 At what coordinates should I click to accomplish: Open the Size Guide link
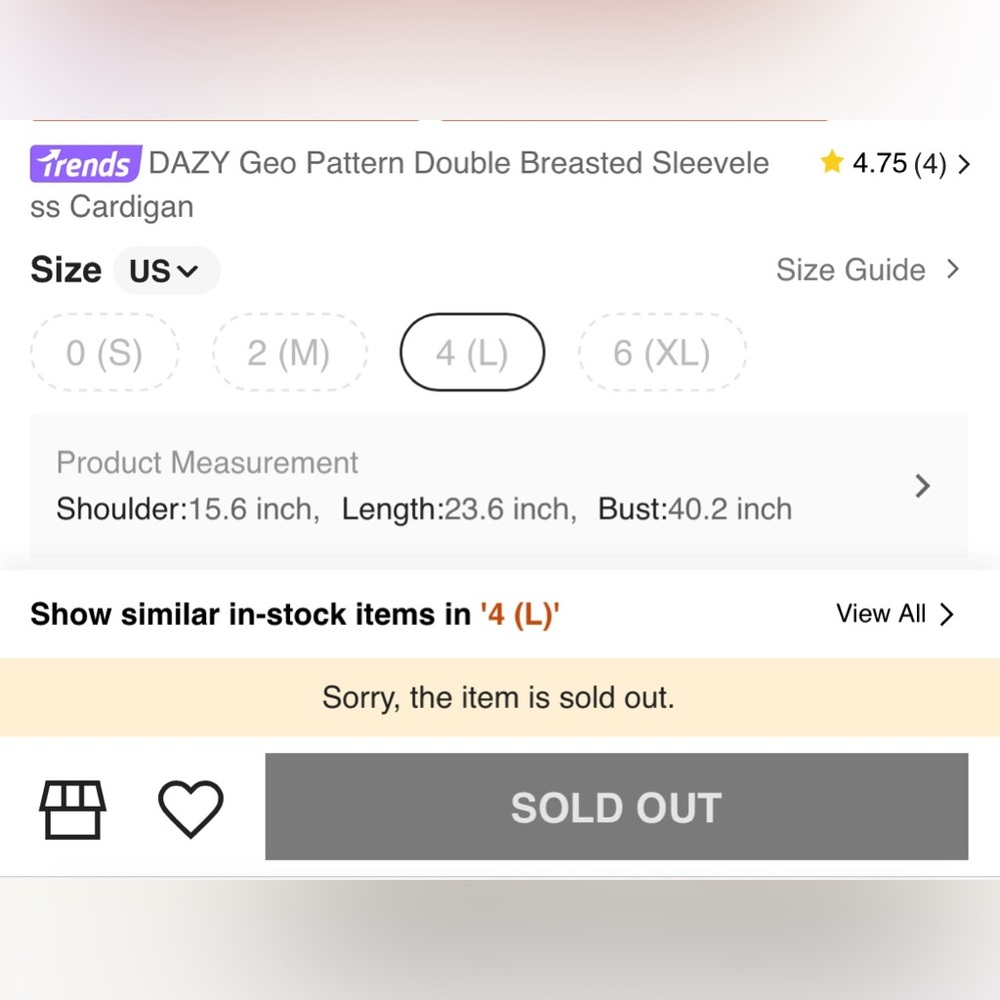[850, 270]
